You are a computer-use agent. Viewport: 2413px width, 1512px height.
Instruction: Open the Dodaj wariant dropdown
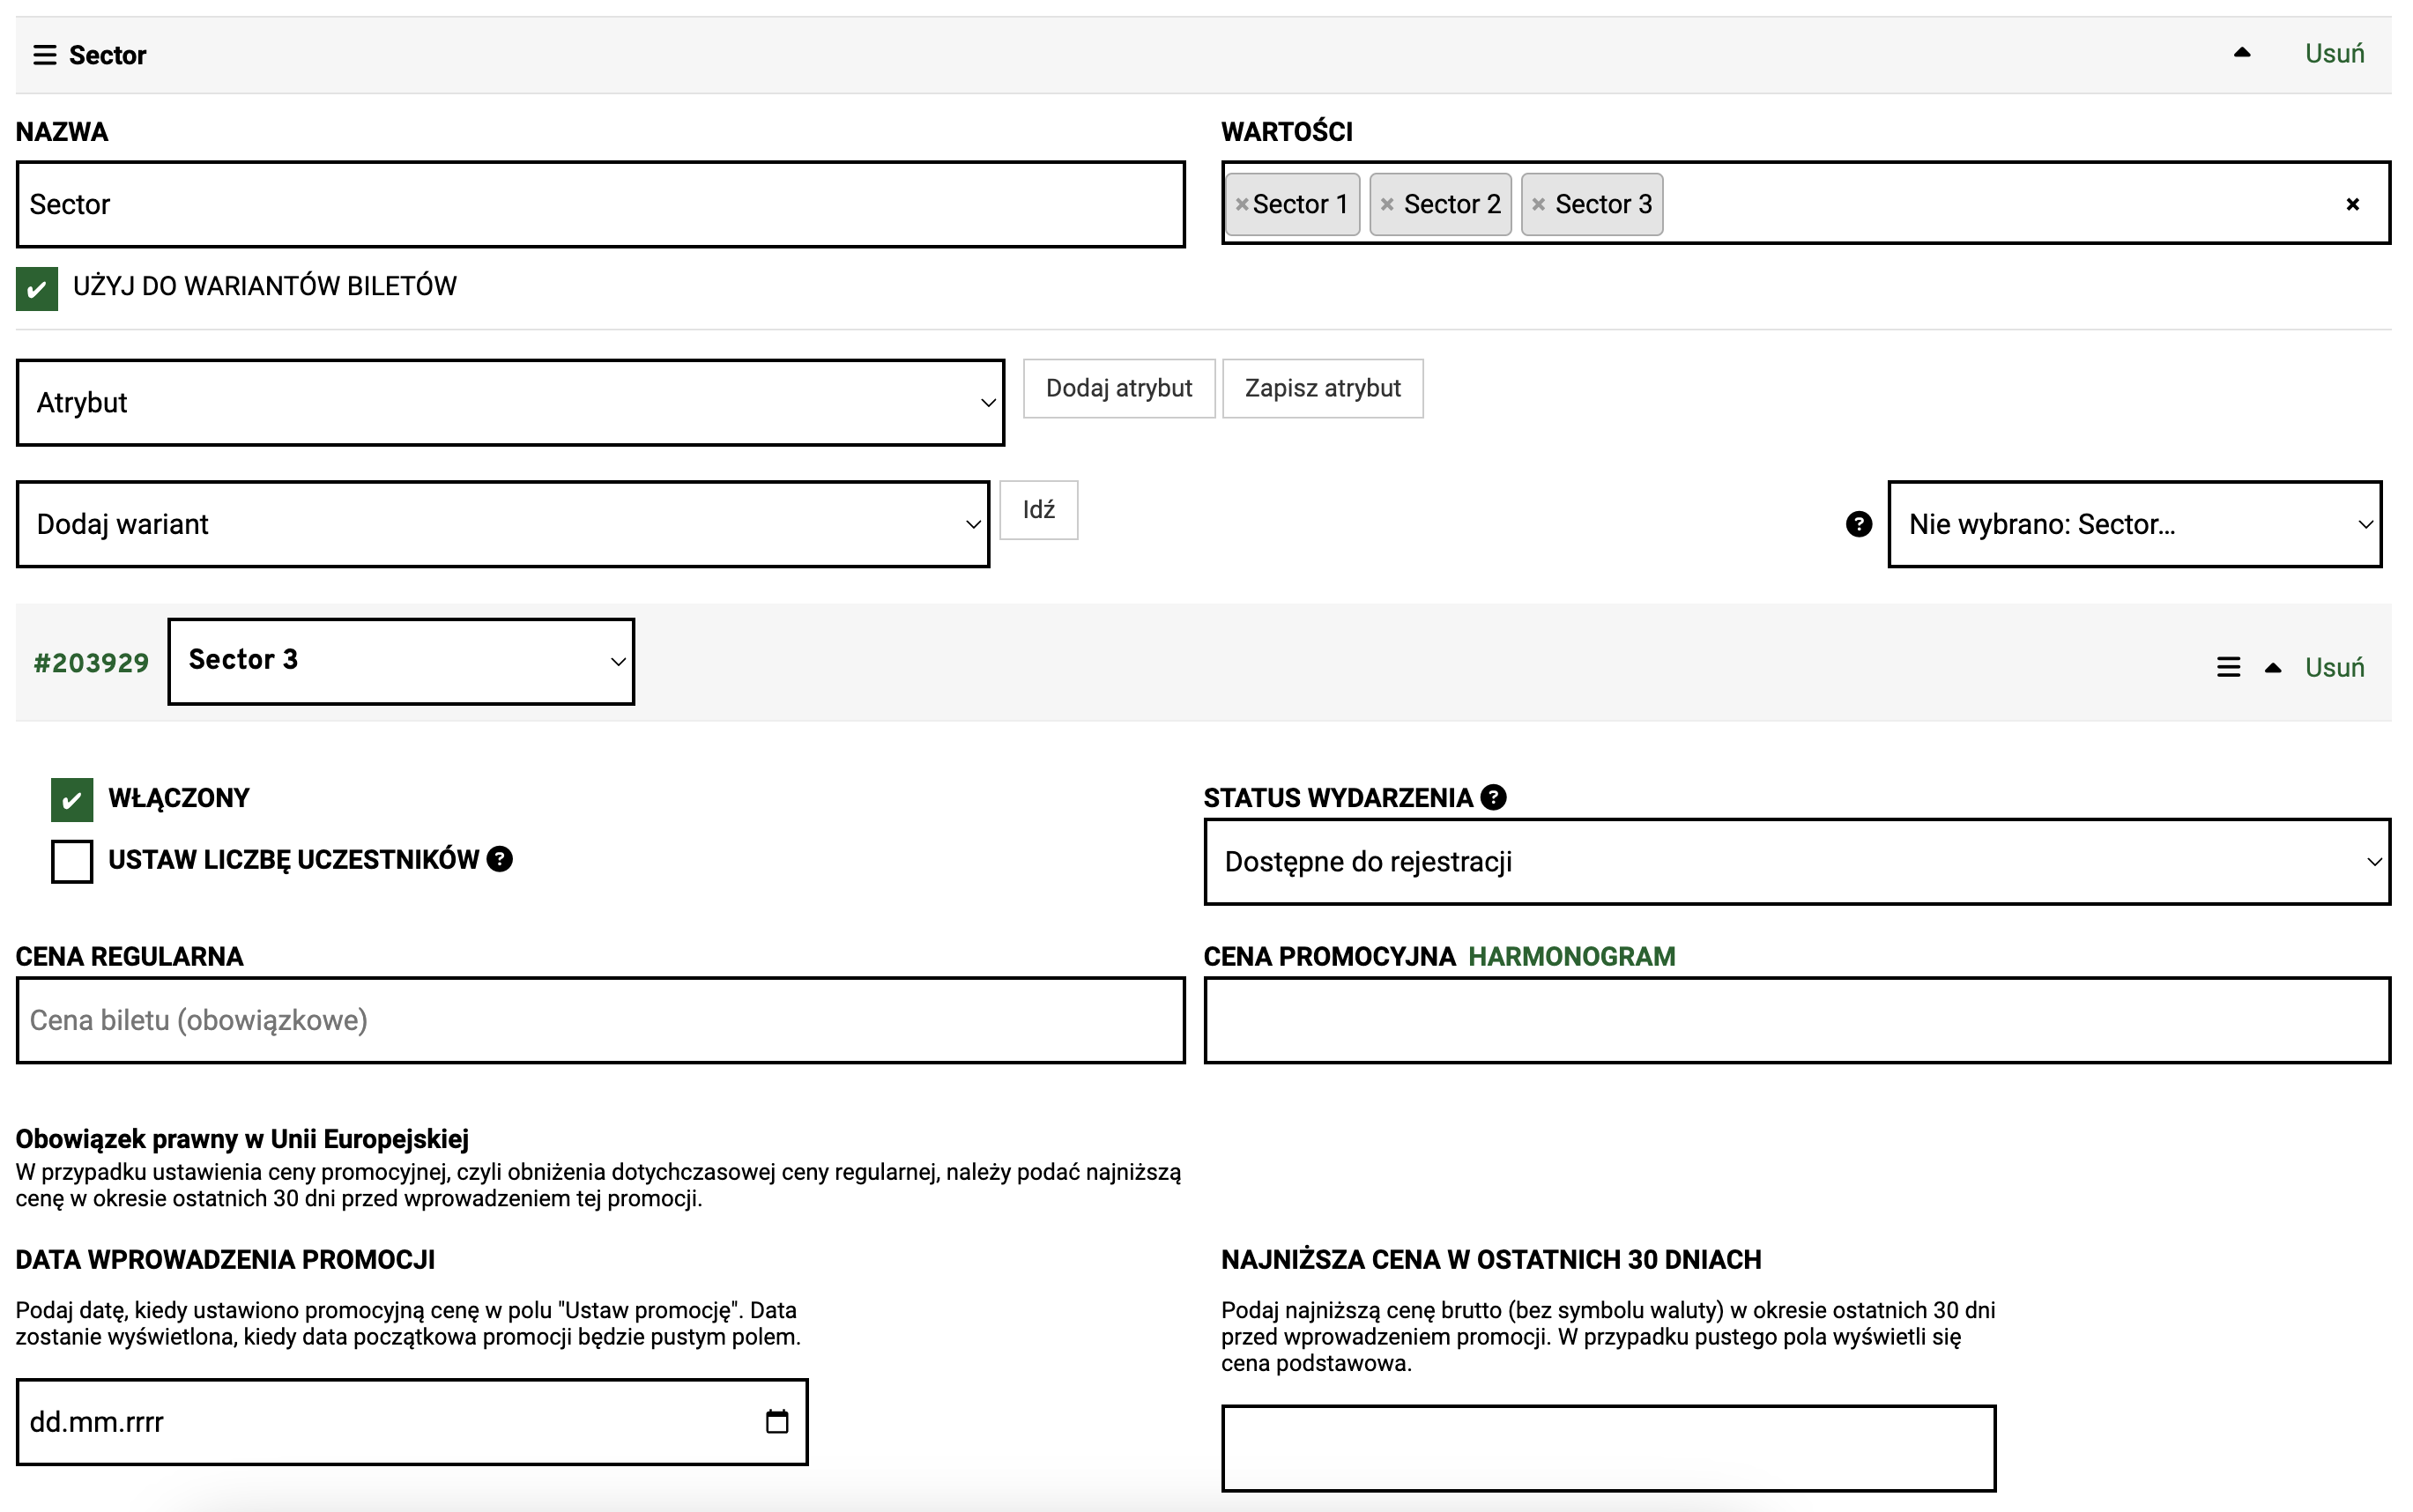click(x=503, y=524)
